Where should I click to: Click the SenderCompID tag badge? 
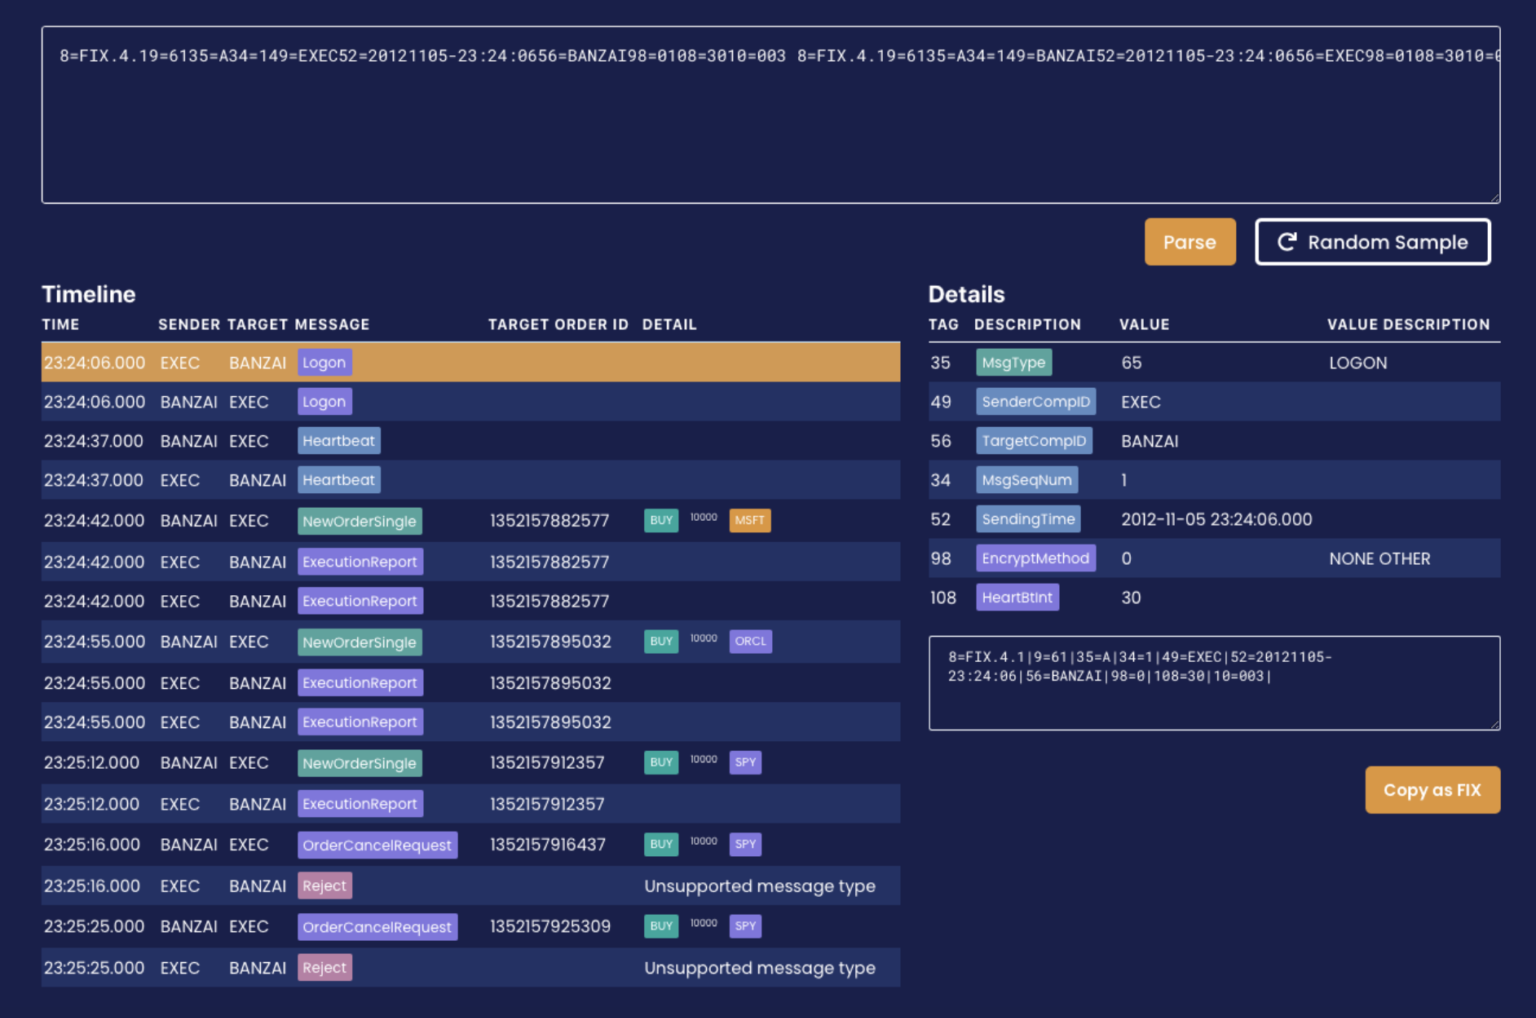click(1035, 402)
